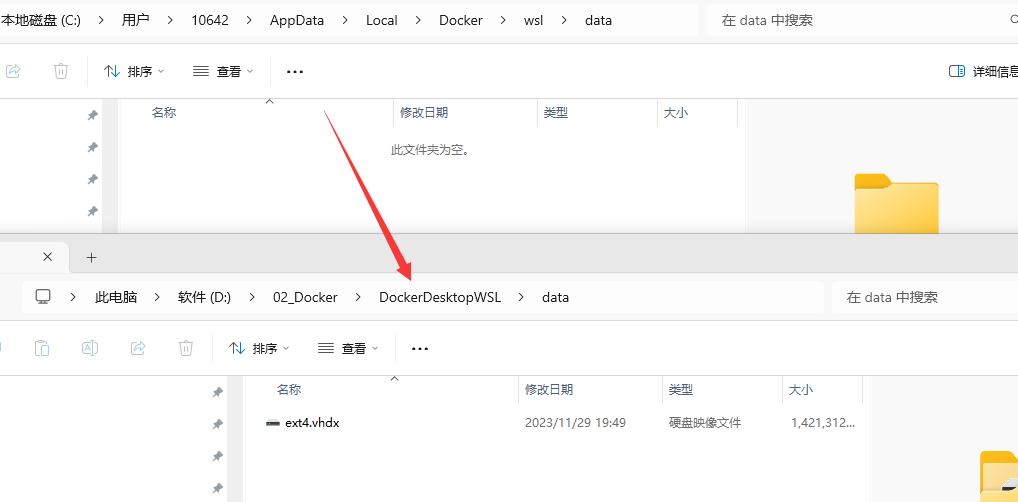The image size is (1018, 502).
Task: Click the share icon in lower window toolbar
Action: point(138,348)
